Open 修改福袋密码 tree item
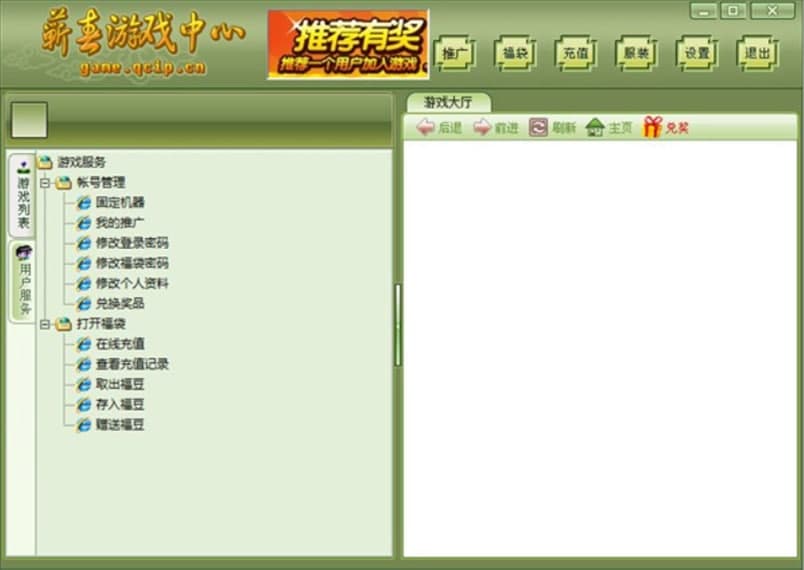The image size is (804, 570). [132, 263]
